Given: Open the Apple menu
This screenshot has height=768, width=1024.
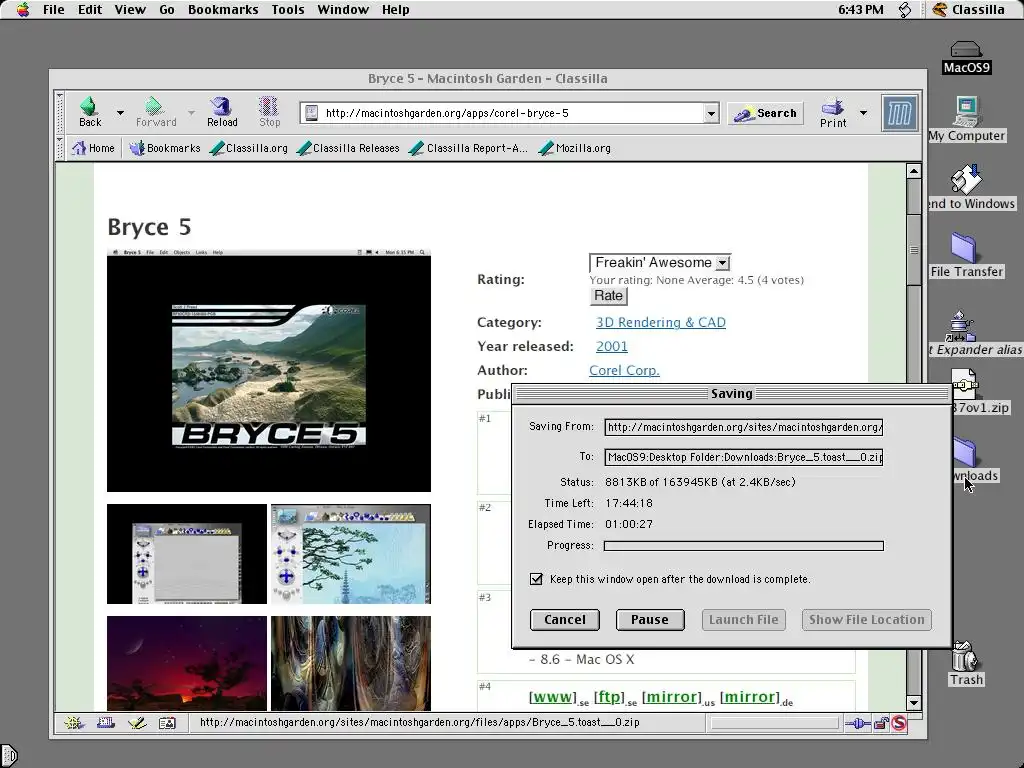Looking at the screenshot, I should [x=23, y=10].
